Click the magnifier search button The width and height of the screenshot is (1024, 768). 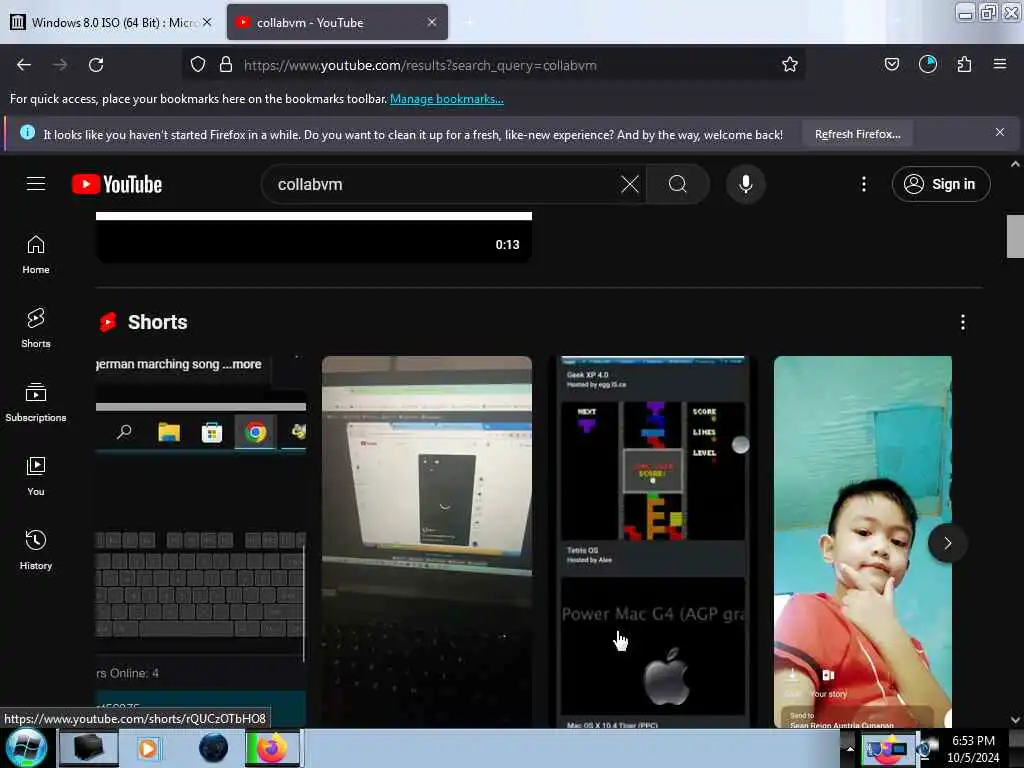[678, 184]
